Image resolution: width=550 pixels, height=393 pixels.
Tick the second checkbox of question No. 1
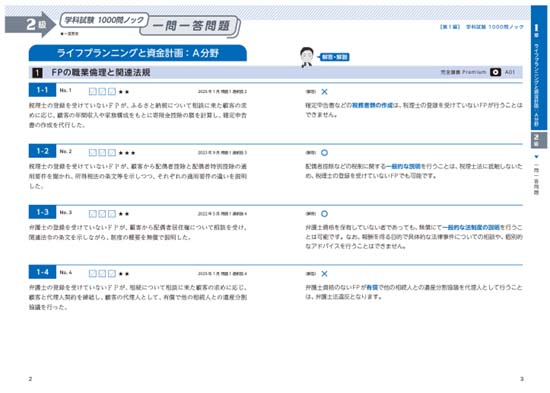click(102, 92)
